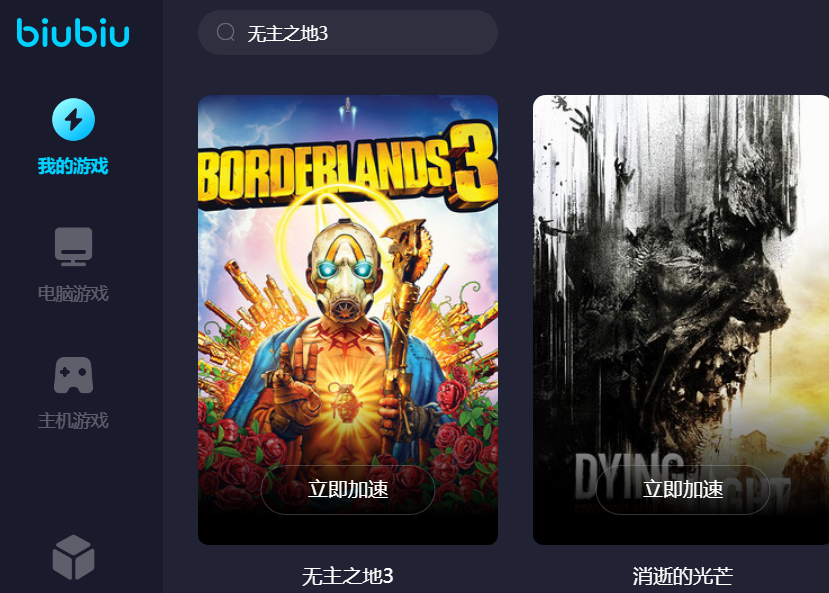The image size is (829, 593).
Task: Open the Borderlands 3 cover art
Action: tap(348, 320)
